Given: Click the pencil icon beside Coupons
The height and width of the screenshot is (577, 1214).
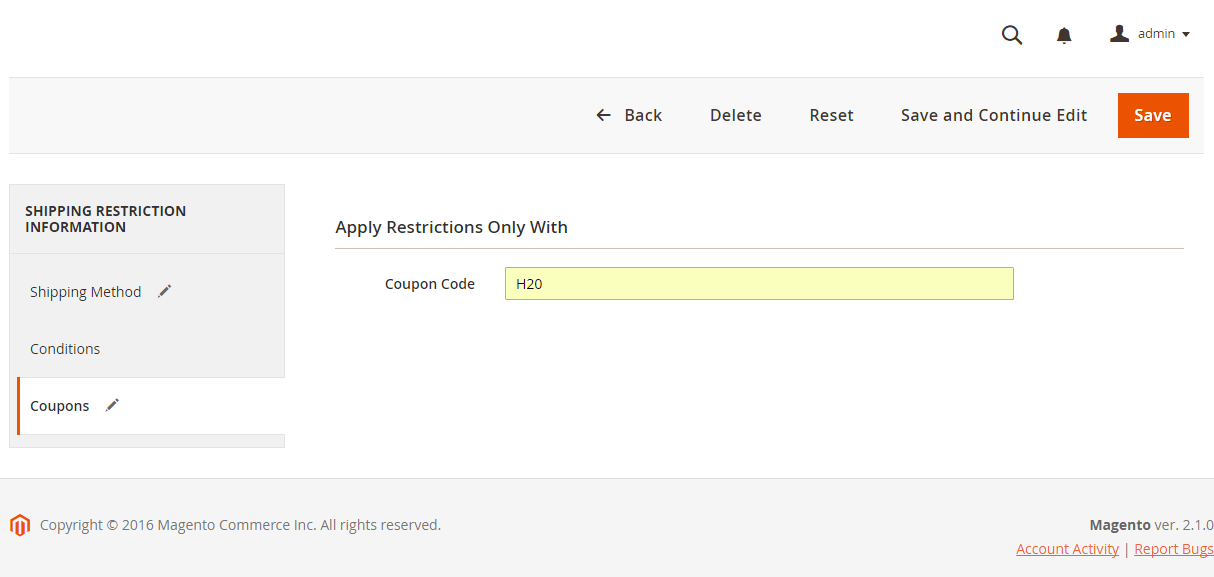Looking at the screenshot, I should click(x=113, y=405).
